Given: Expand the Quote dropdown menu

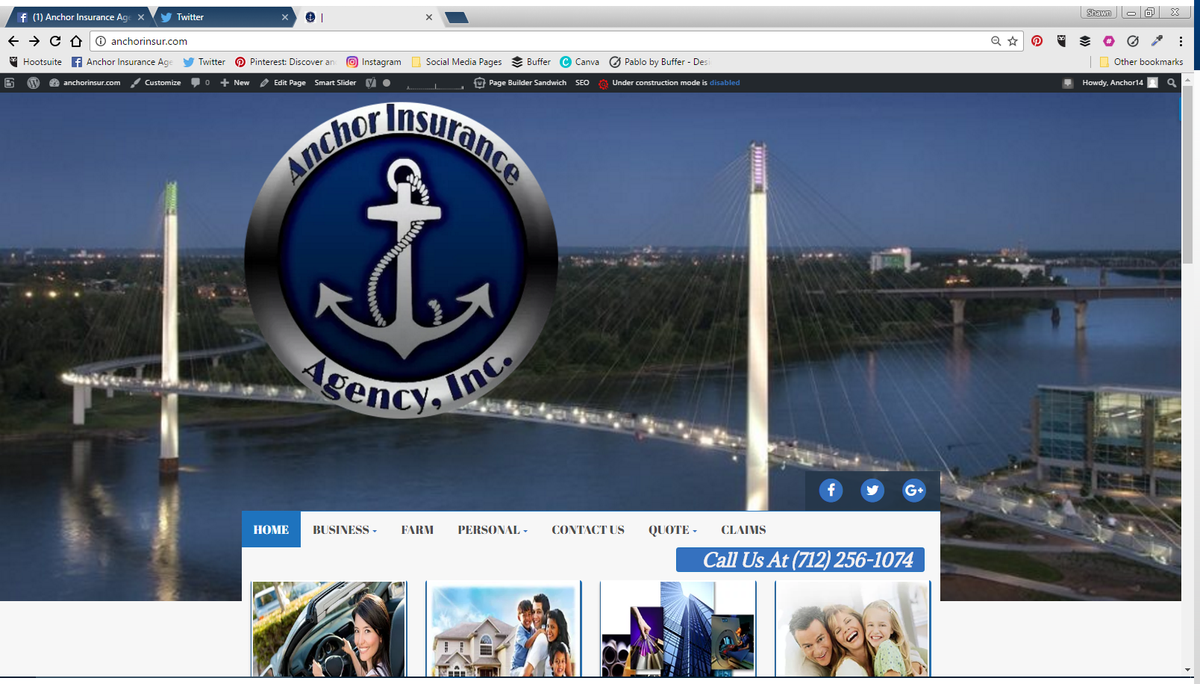Looking at the screenshot, I should pos(673,530).
